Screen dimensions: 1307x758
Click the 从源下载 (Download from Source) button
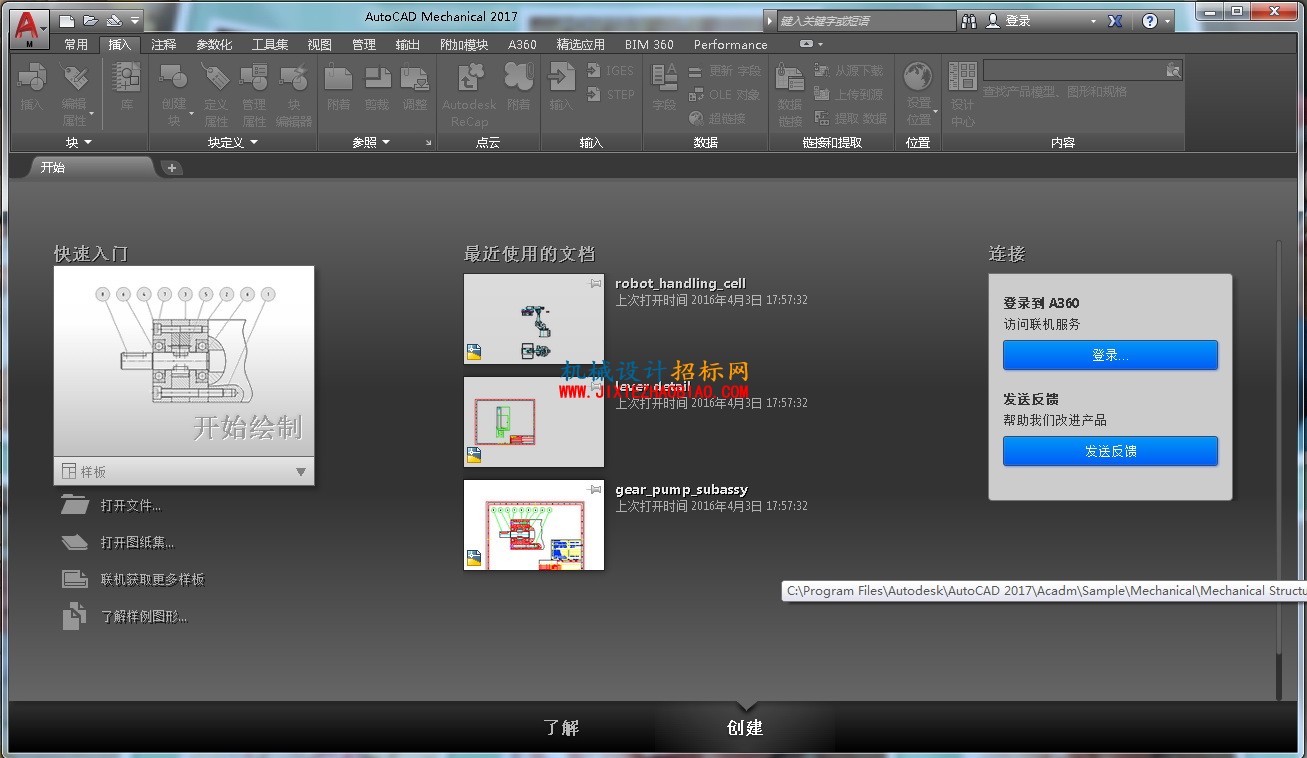849,71
